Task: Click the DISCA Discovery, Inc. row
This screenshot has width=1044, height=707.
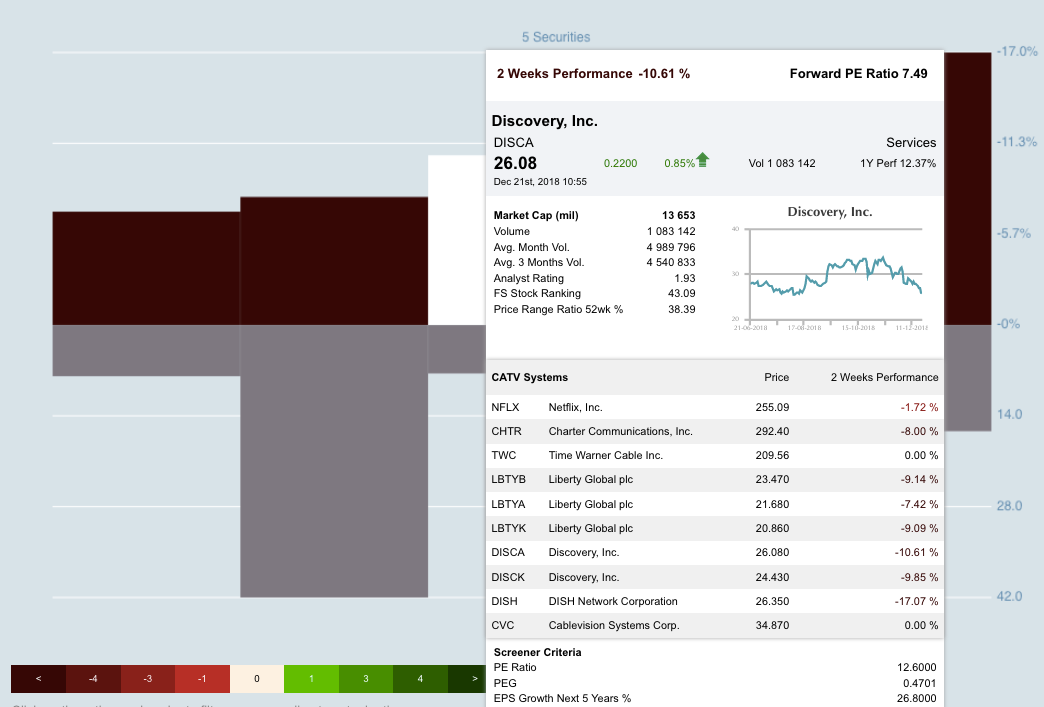Action: tap(714, 553)
